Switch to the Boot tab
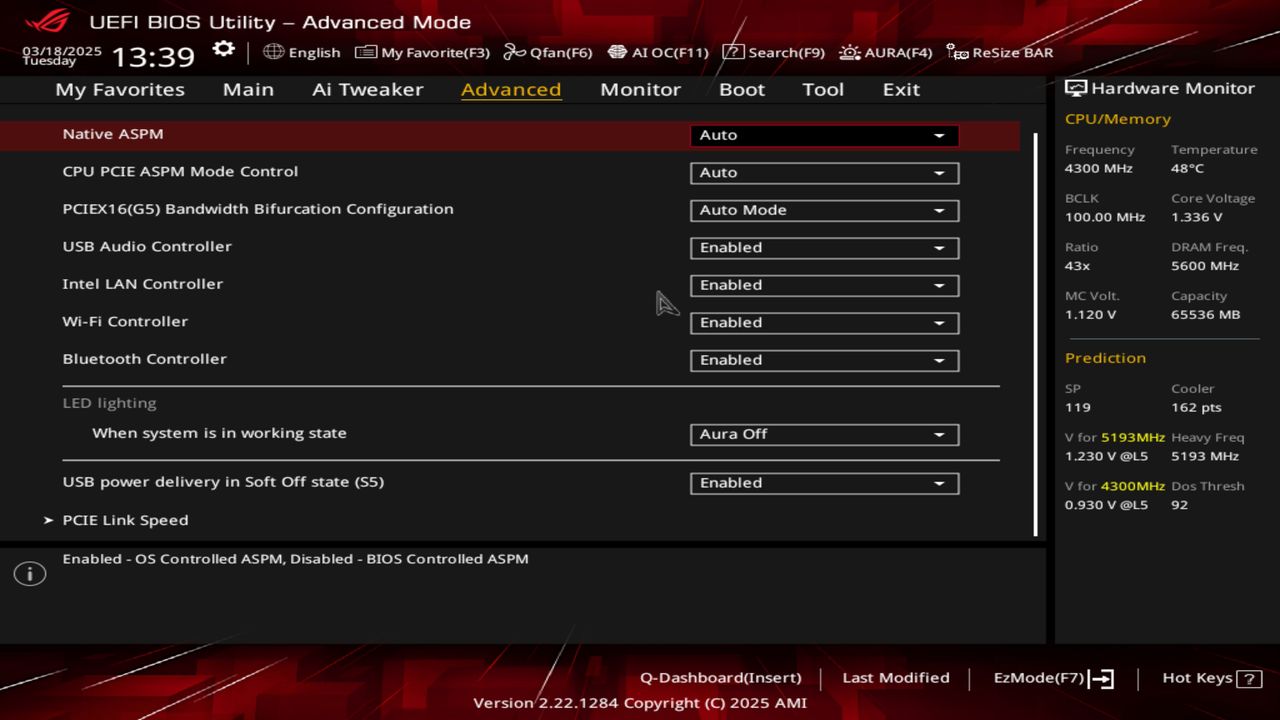This screenshot has width=1280, height=720. coord(742,89)
